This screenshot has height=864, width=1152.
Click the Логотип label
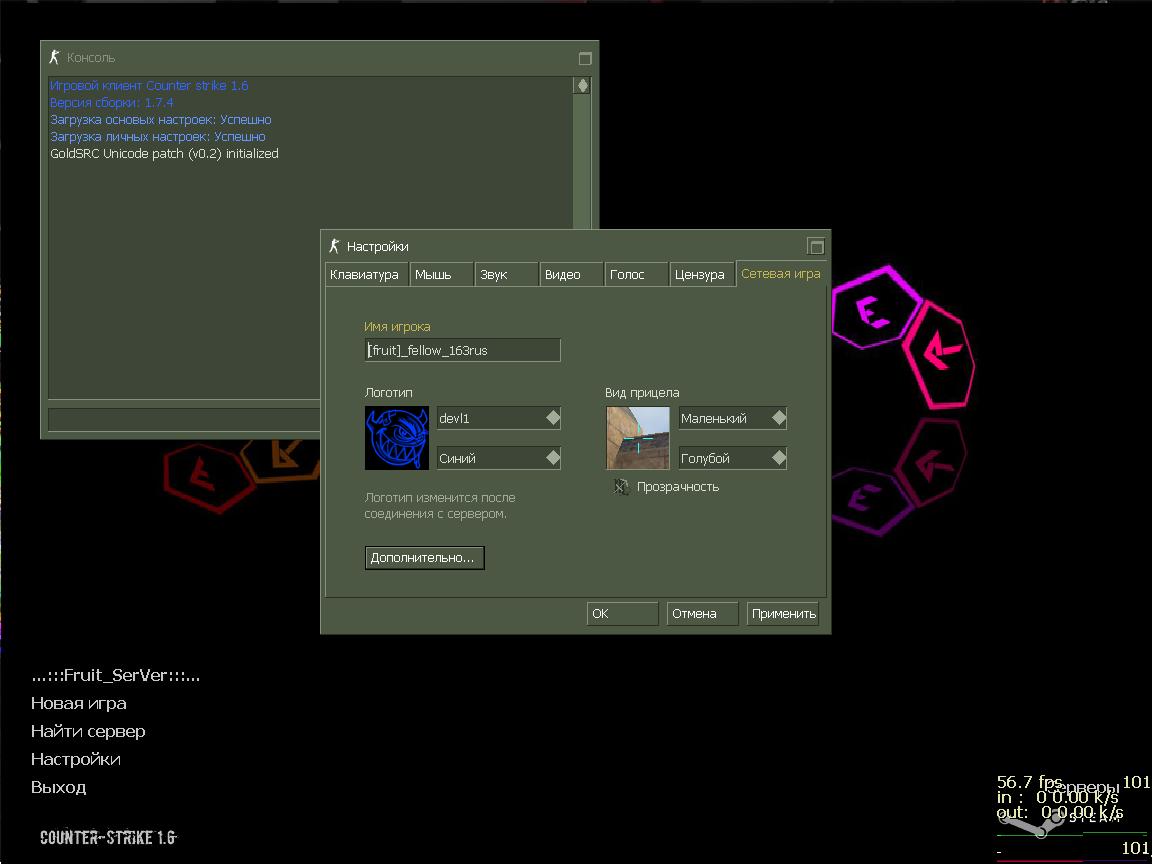tap(389, 392)
